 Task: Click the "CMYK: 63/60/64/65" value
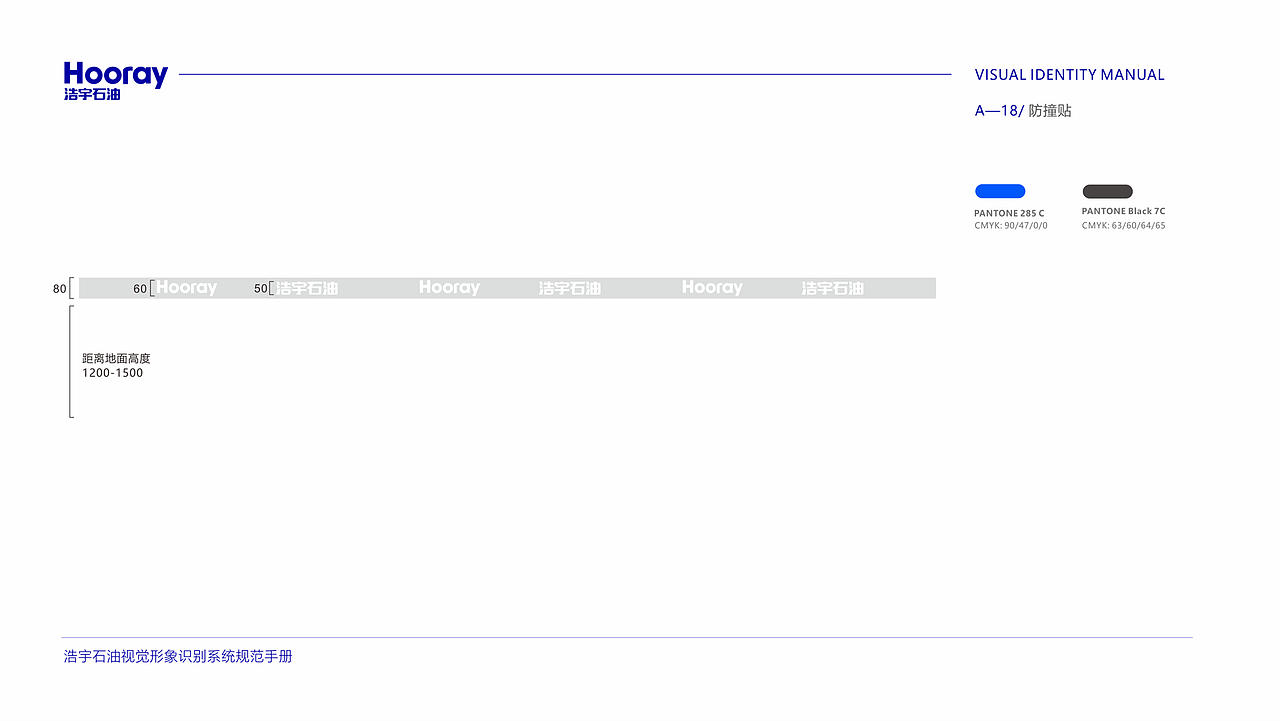point(1123,226)
